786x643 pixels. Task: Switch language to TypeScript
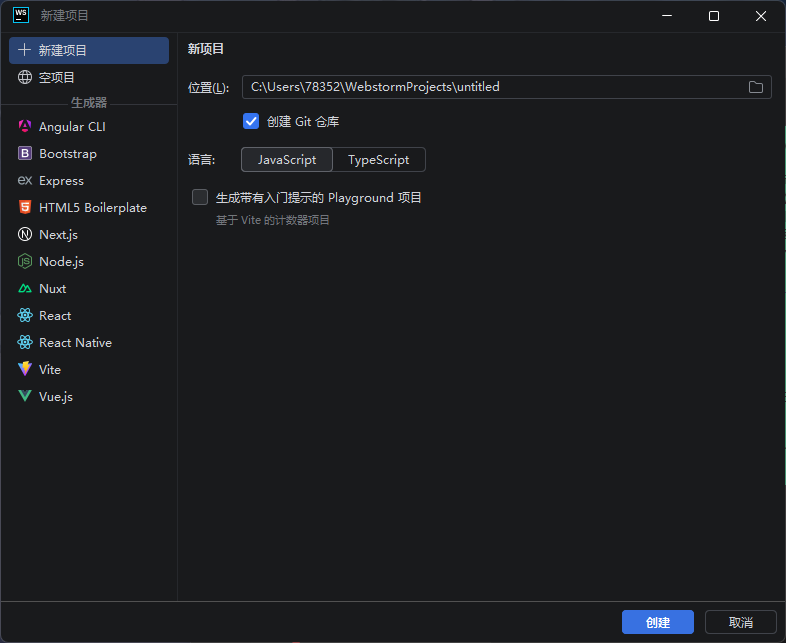[378, 159]
